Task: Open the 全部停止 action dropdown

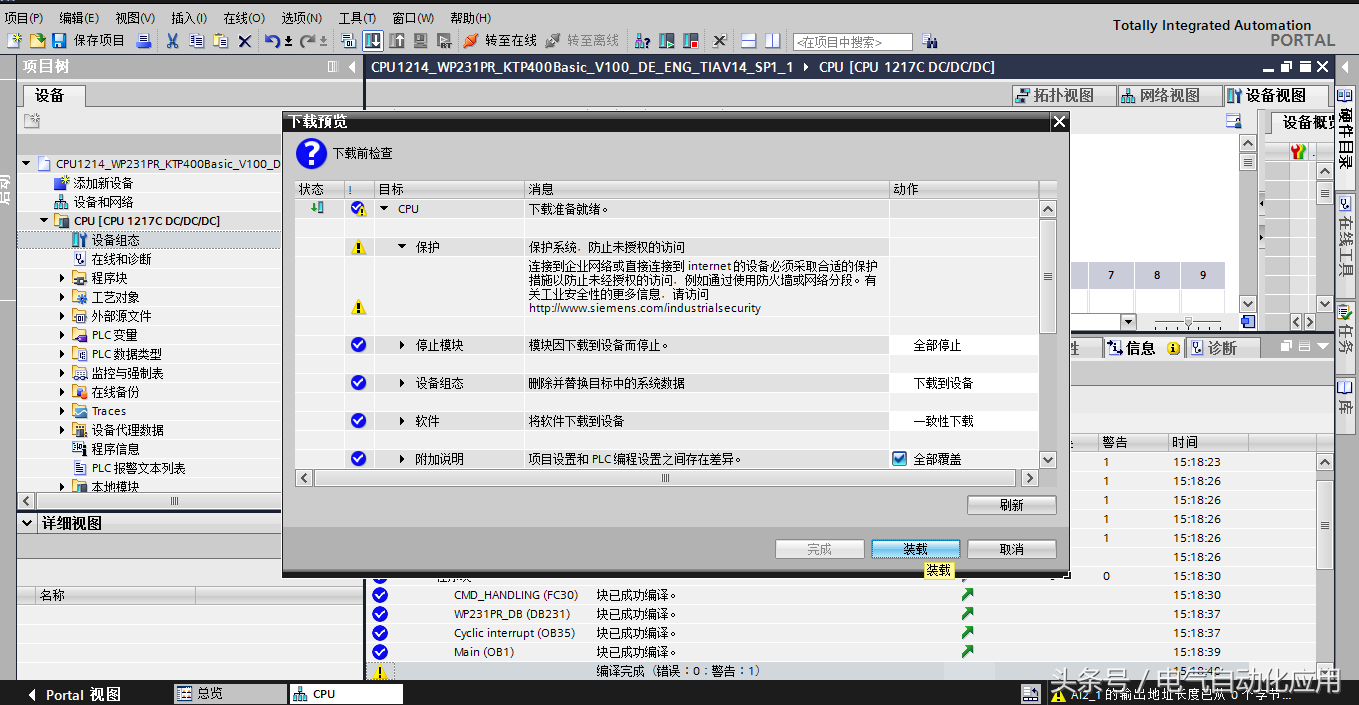Action: pyautogui.click(x=964, y=345)
